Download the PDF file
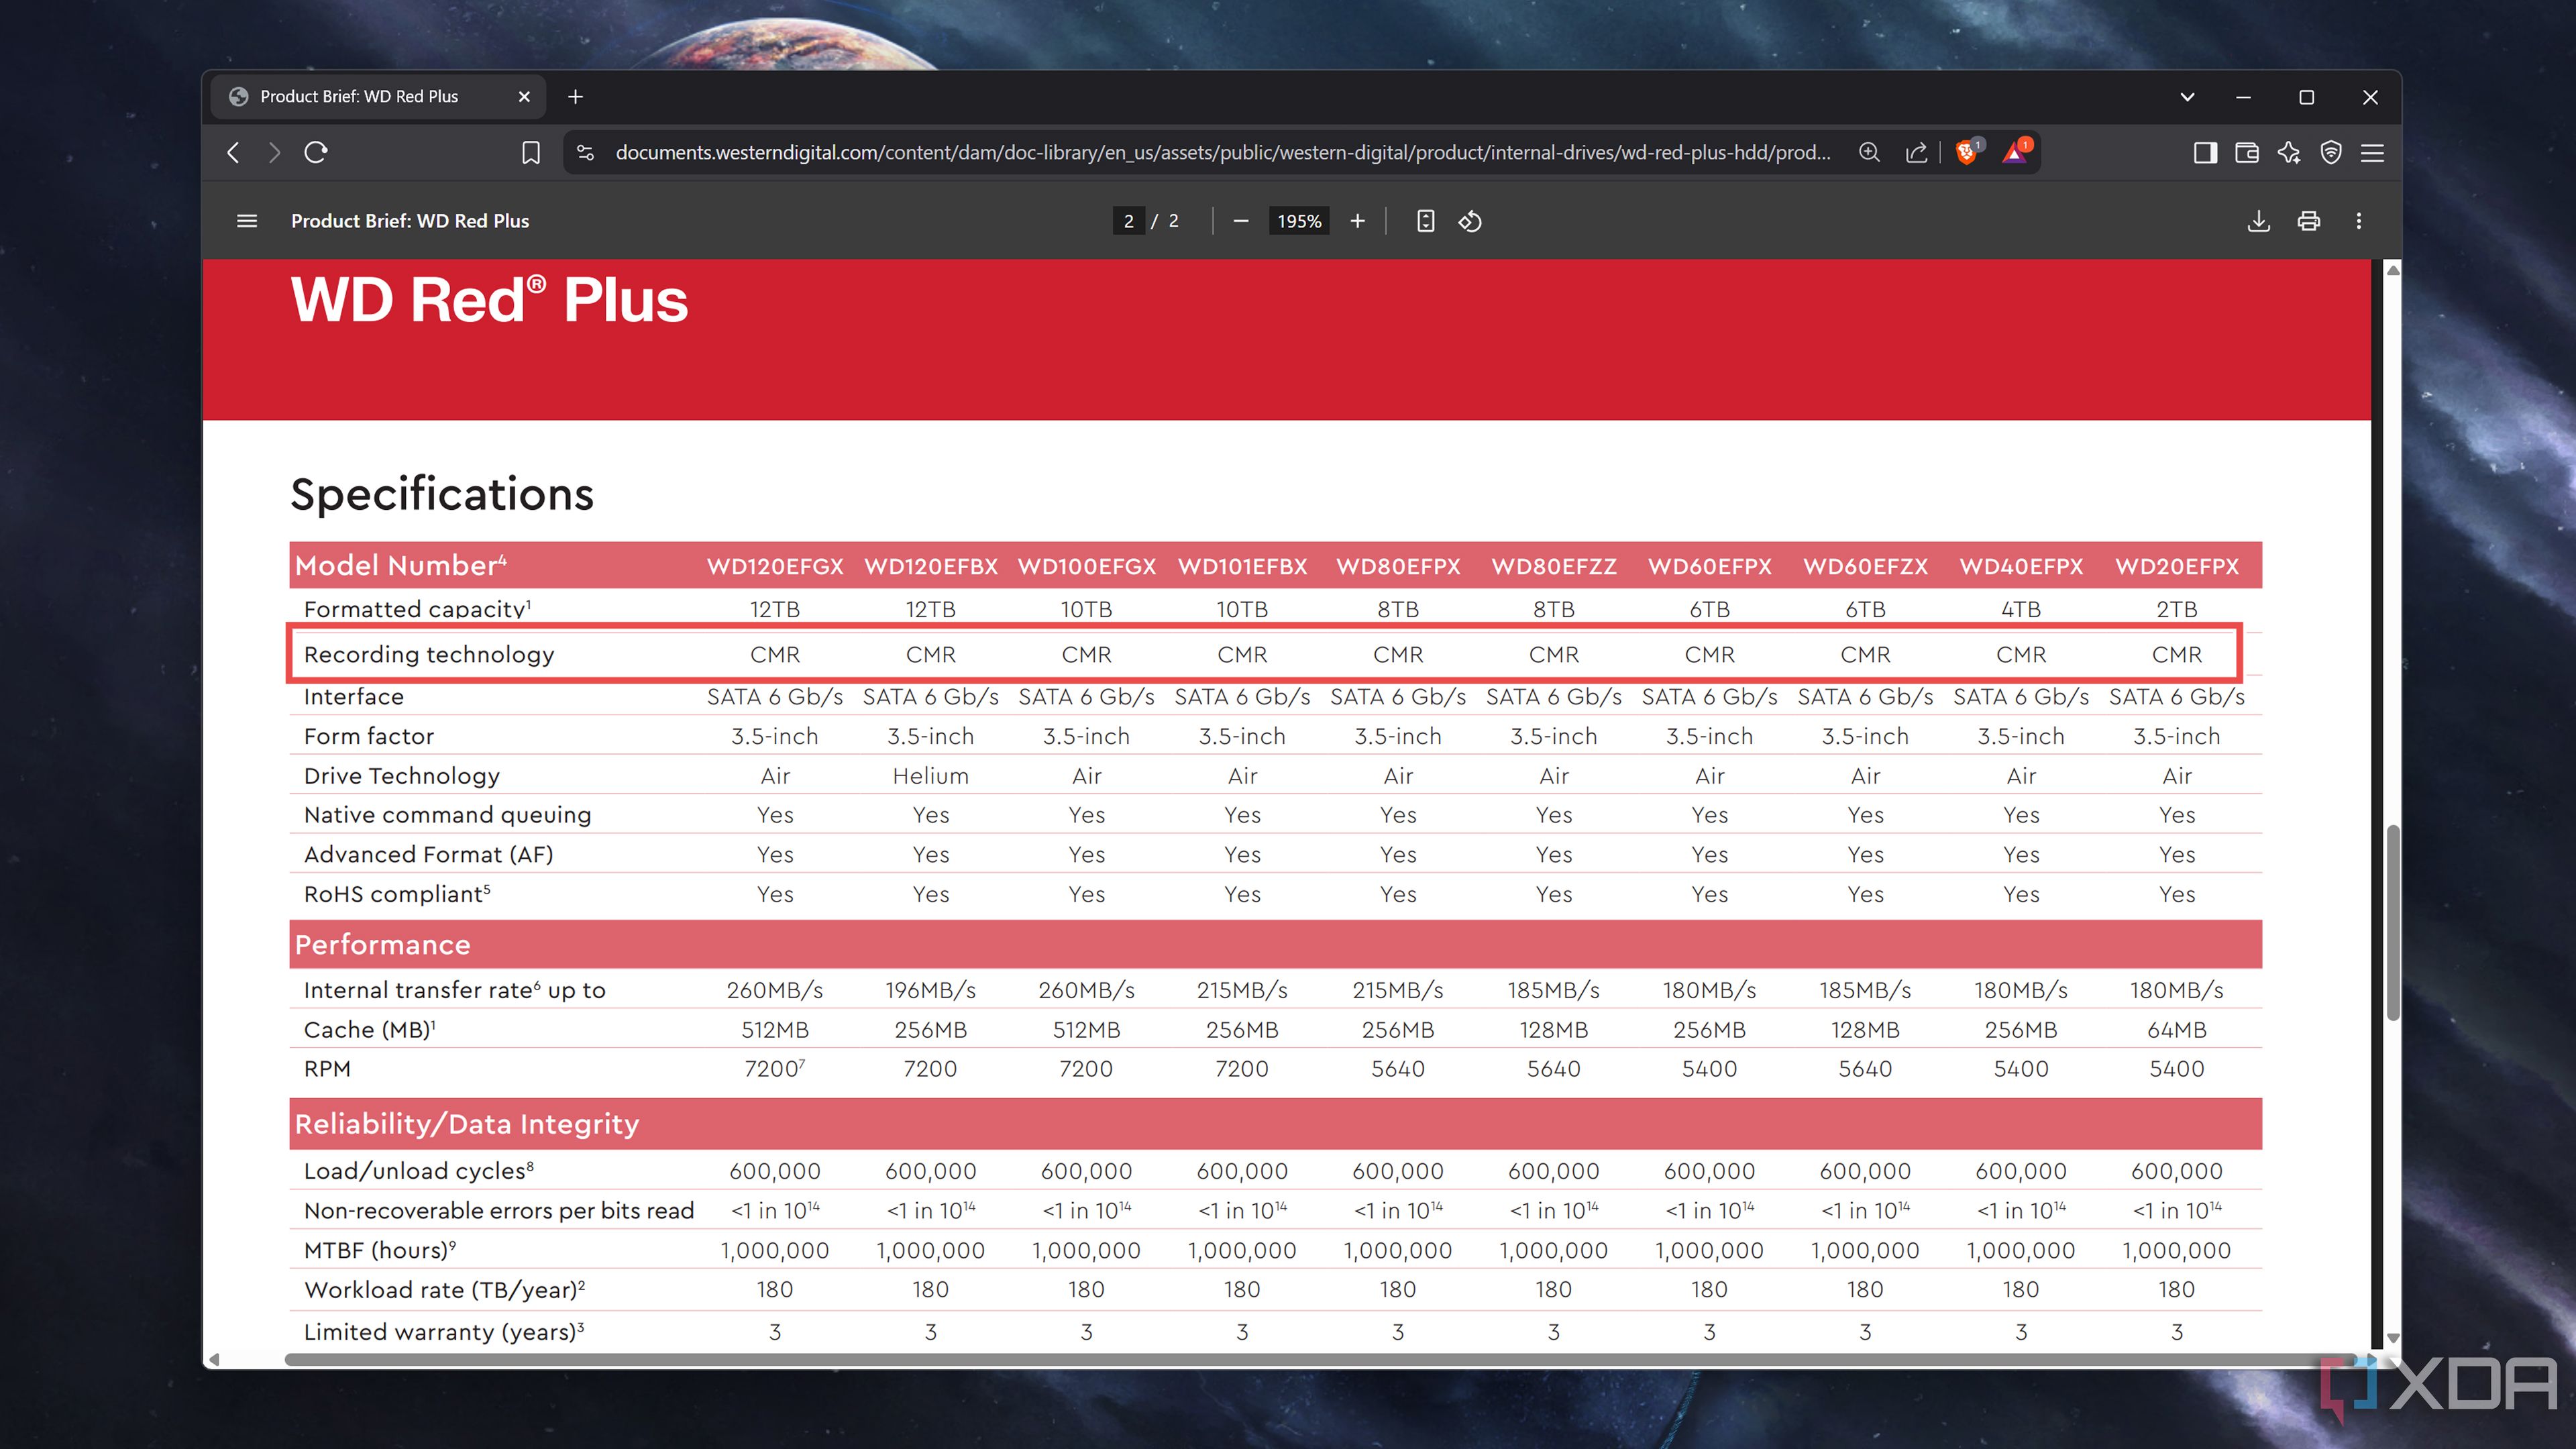Screen dimensions: 2576x1449 [x=2259, y=221]
